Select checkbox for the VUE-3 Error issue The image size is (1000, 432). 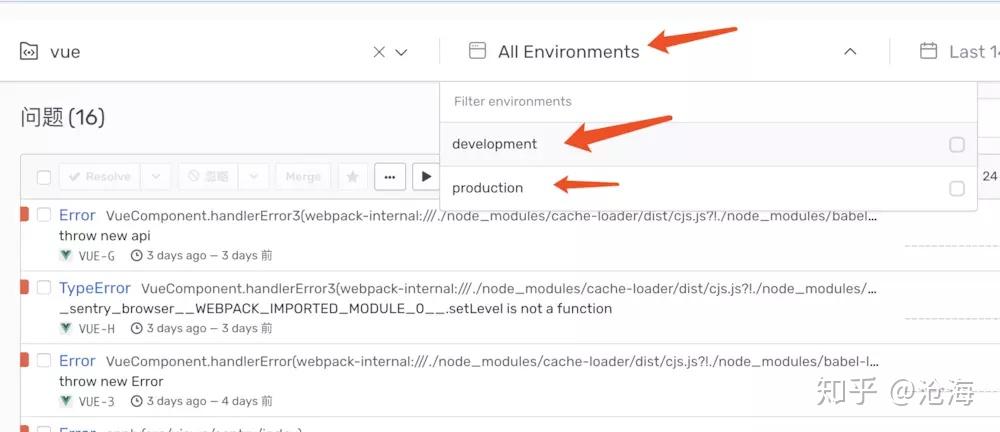point(44,360)
